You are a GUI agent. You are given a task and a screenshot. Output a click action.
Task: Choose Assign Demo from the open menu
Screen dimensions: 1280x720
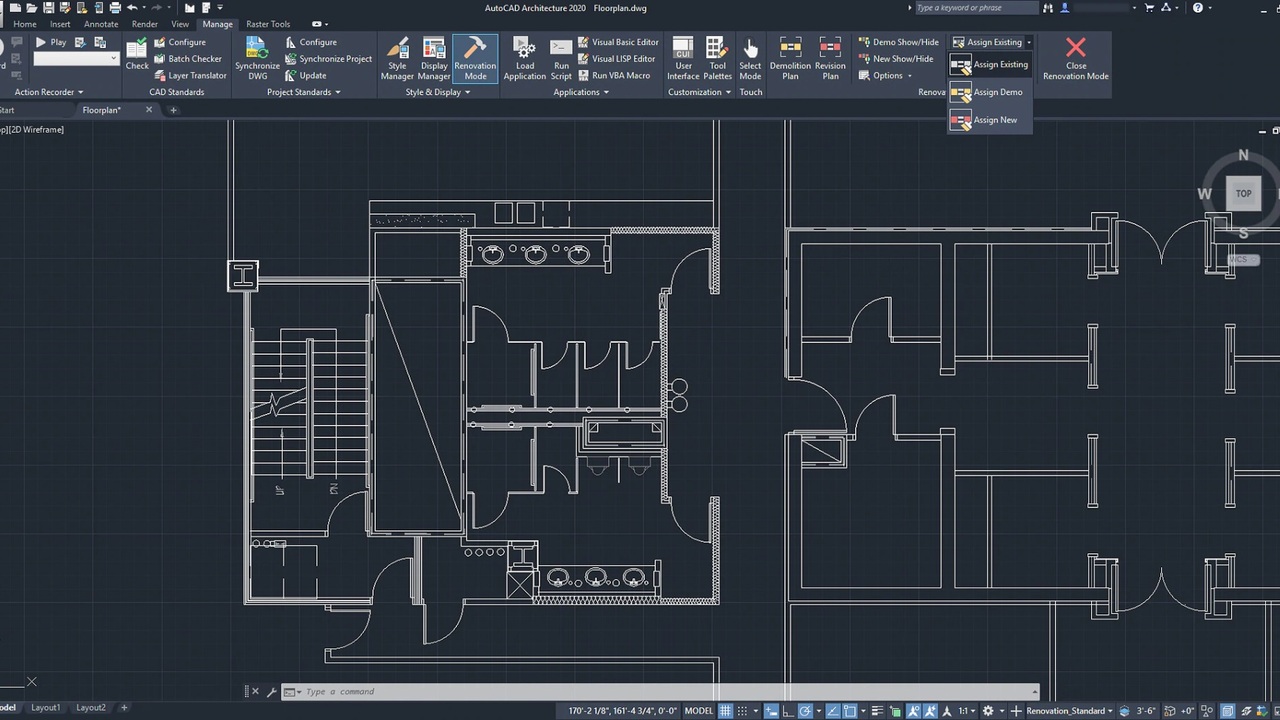[x=996, y=92]
